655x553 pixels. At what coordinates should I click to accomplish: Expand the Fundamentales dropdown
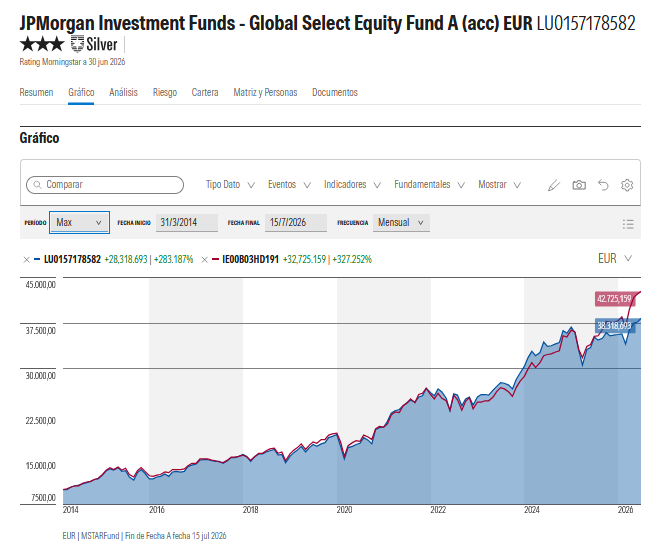coord(429,185)
